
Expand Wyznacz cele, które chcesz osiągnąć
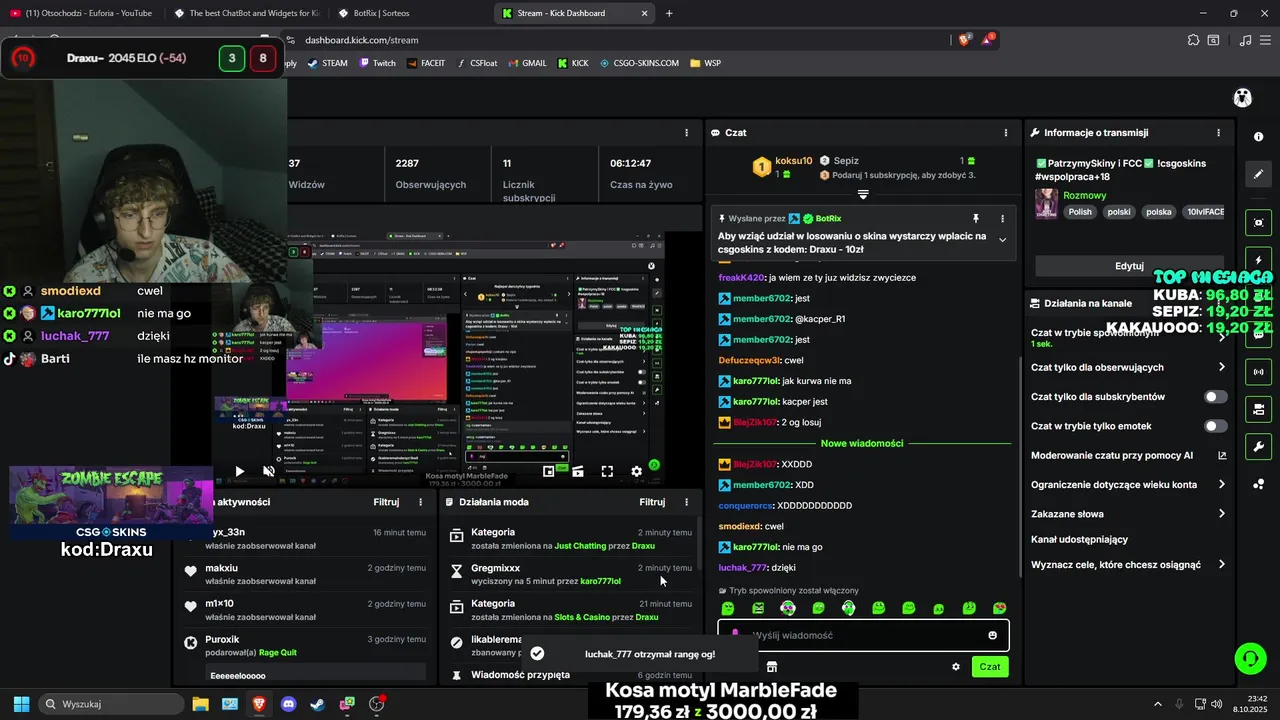(1221, 565)
